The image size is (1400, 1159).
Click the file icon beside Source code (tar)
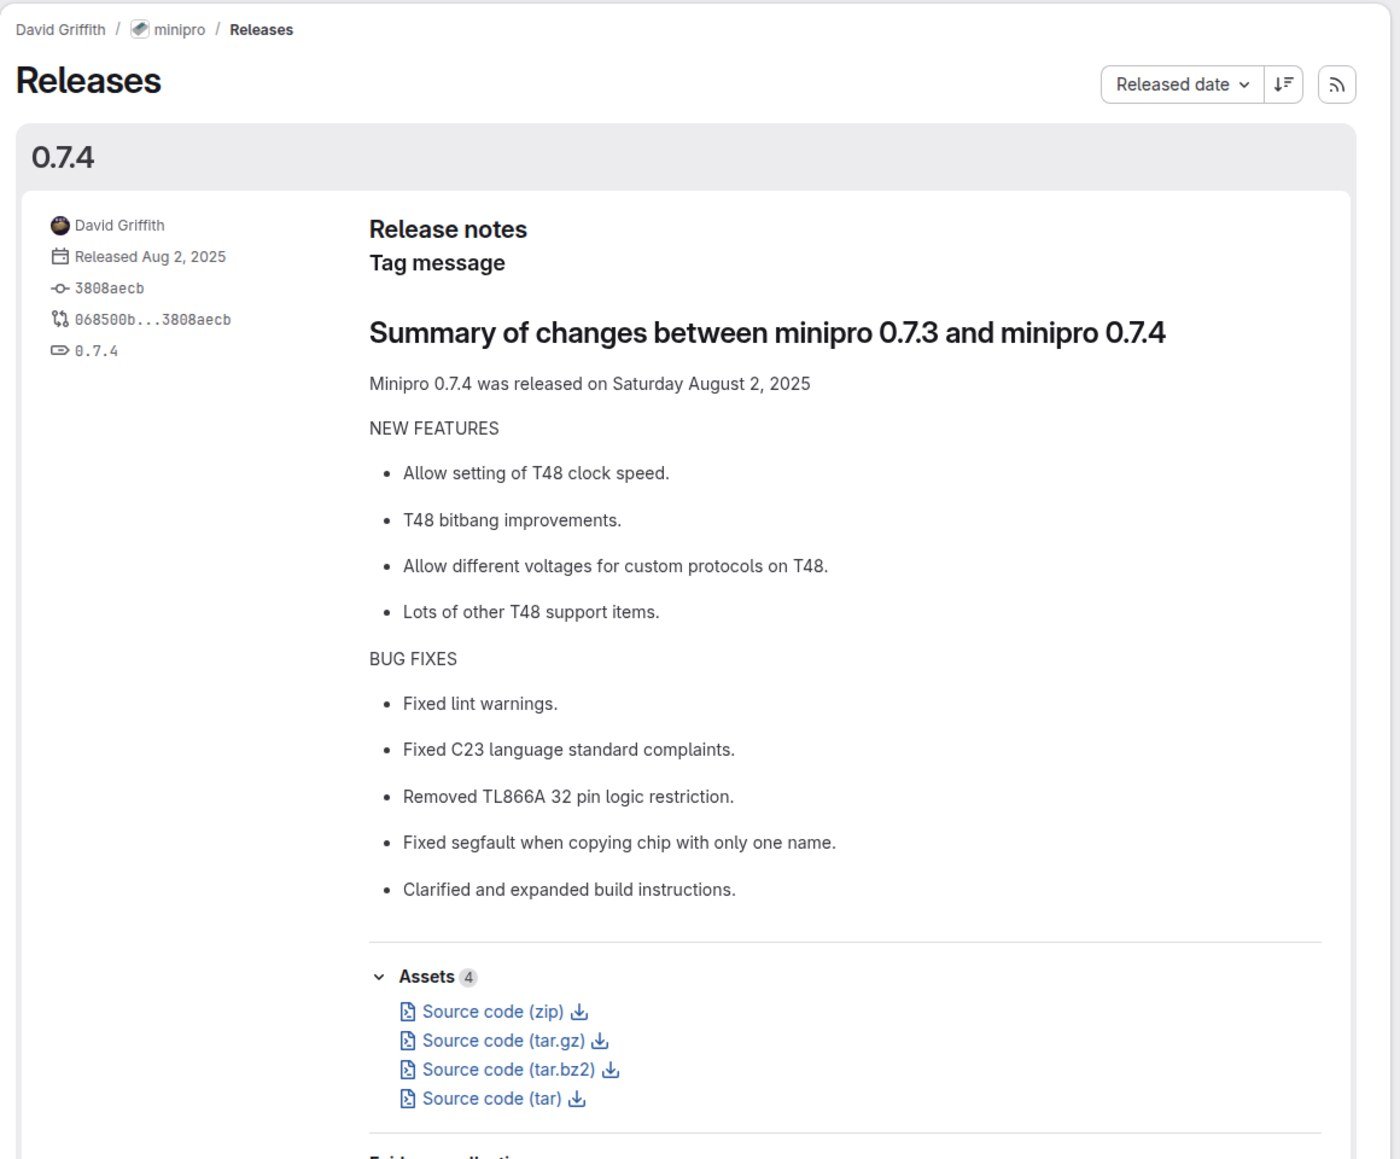click(408, 1099)
